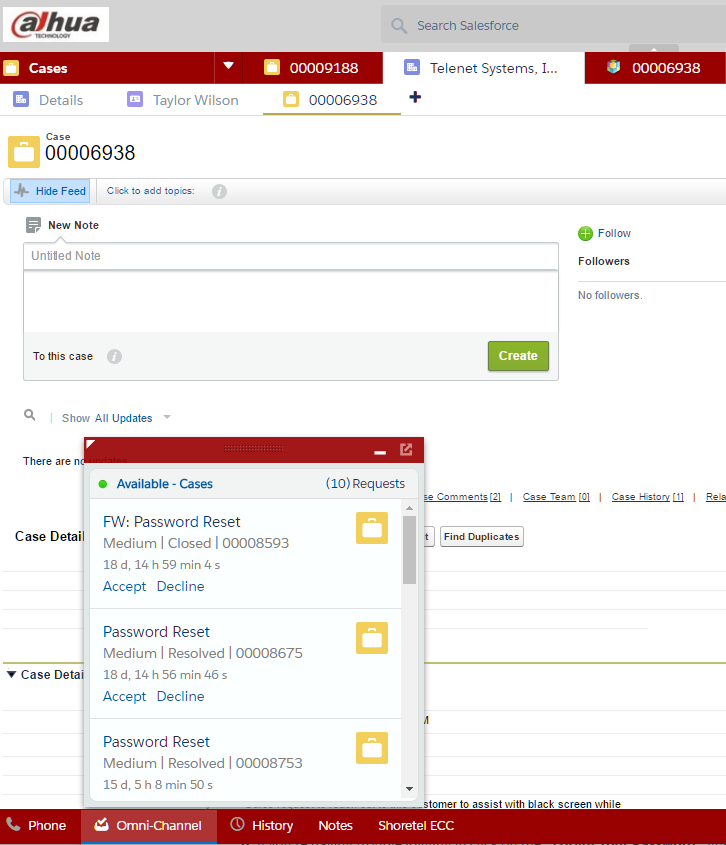Image resolution: width=726 pixels, height=845 pixels.
Task: Accept the FW: Password Reset request 00008593
Action: (x=125, y=586)
